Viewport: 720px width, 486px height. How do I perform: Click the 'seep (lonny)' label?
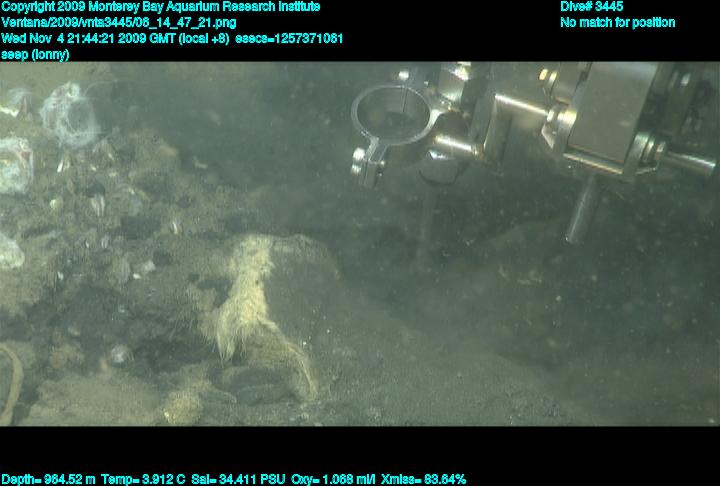point(35,55)
